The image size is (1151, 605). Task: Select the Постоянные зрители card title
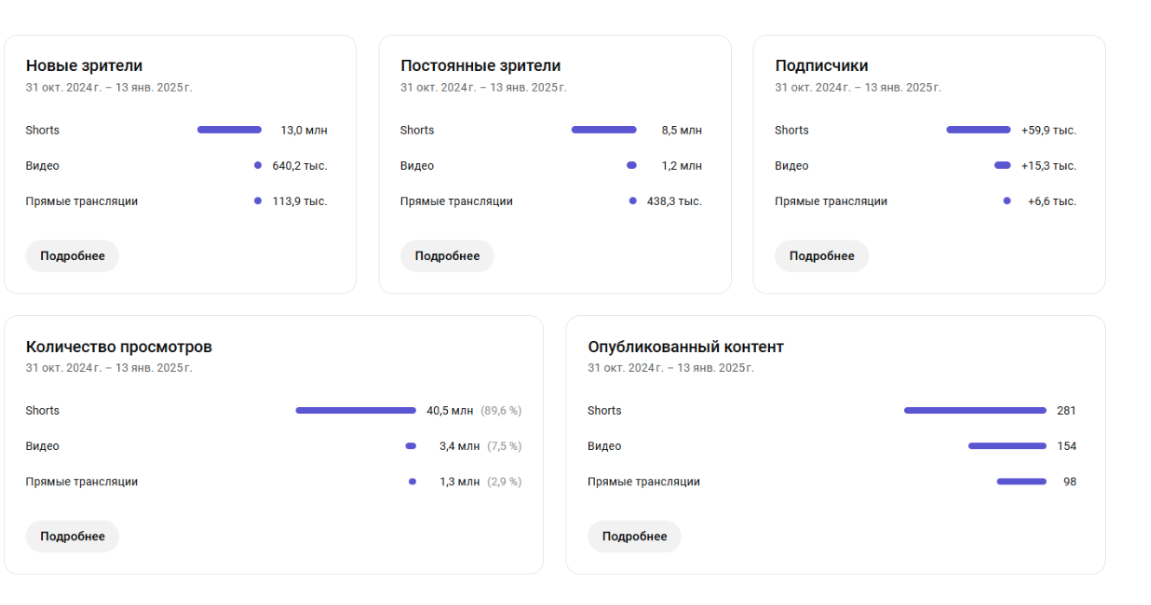pyautogui.click(x=480, y=65)
